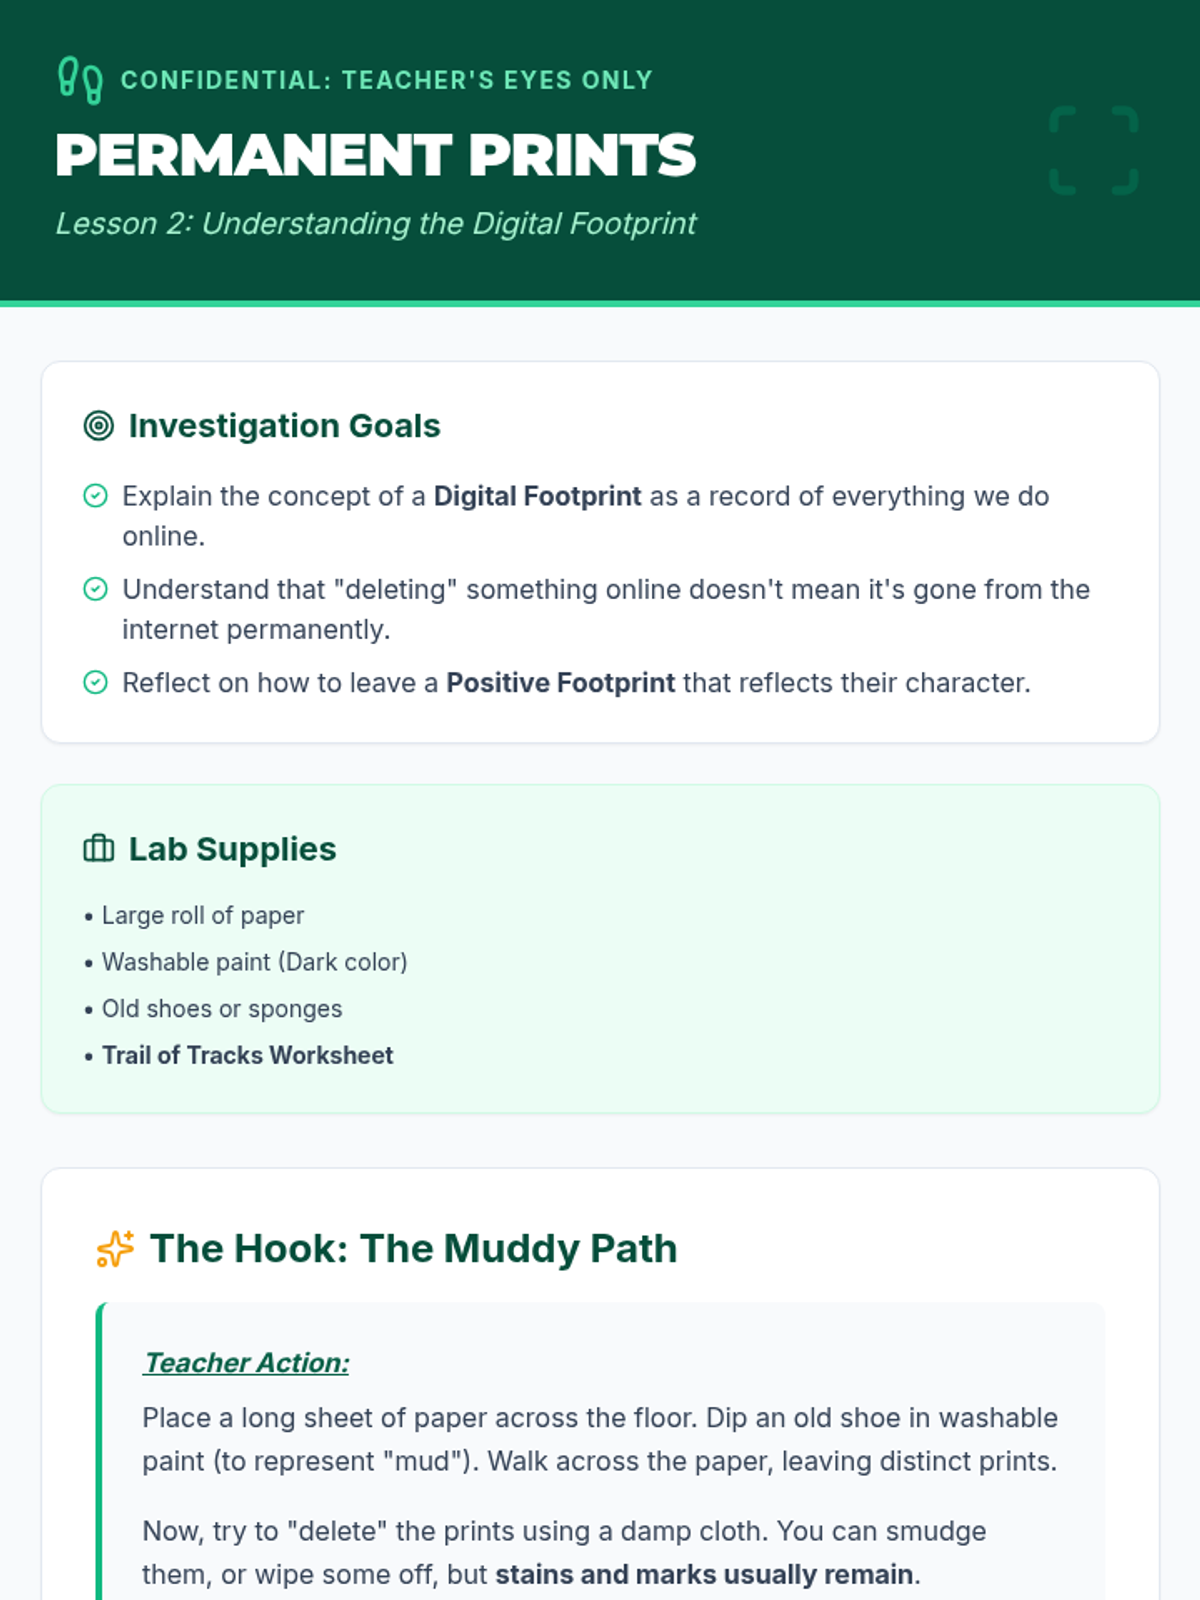Click the Trail of Tracks Worksheet item
Screen dimensions: 1200x1600
click(x=247, y=1055)
